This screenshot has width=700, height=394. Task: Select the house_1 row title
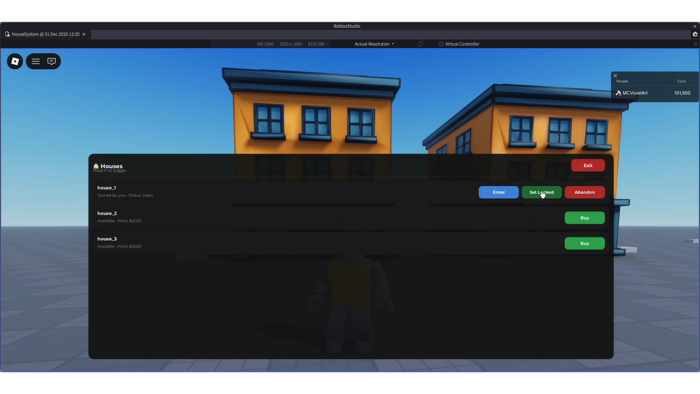point(106,188)
